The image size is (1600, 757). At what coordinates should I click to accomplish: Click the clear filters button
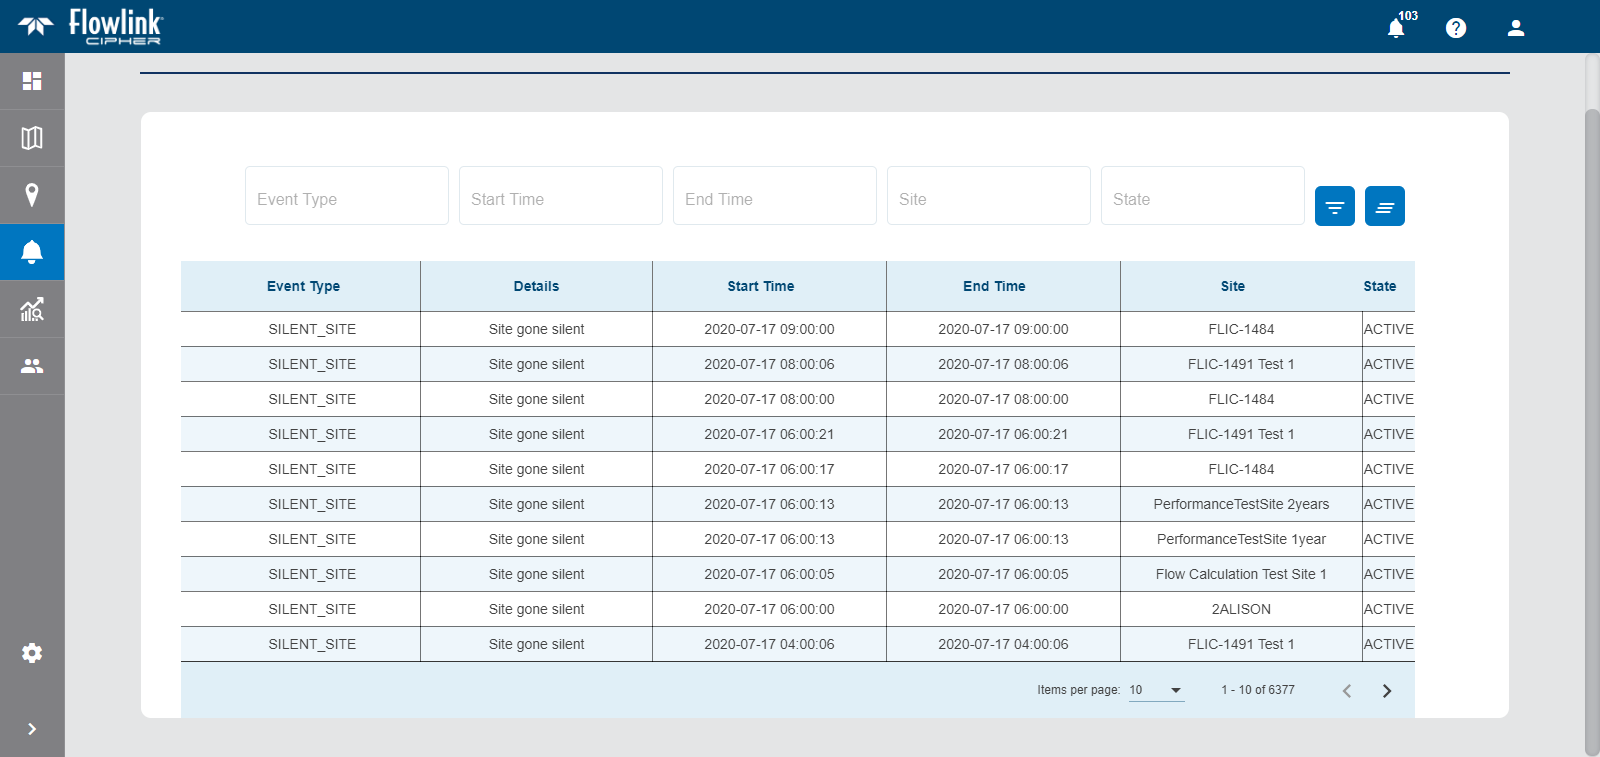(x=1384, y=207)
